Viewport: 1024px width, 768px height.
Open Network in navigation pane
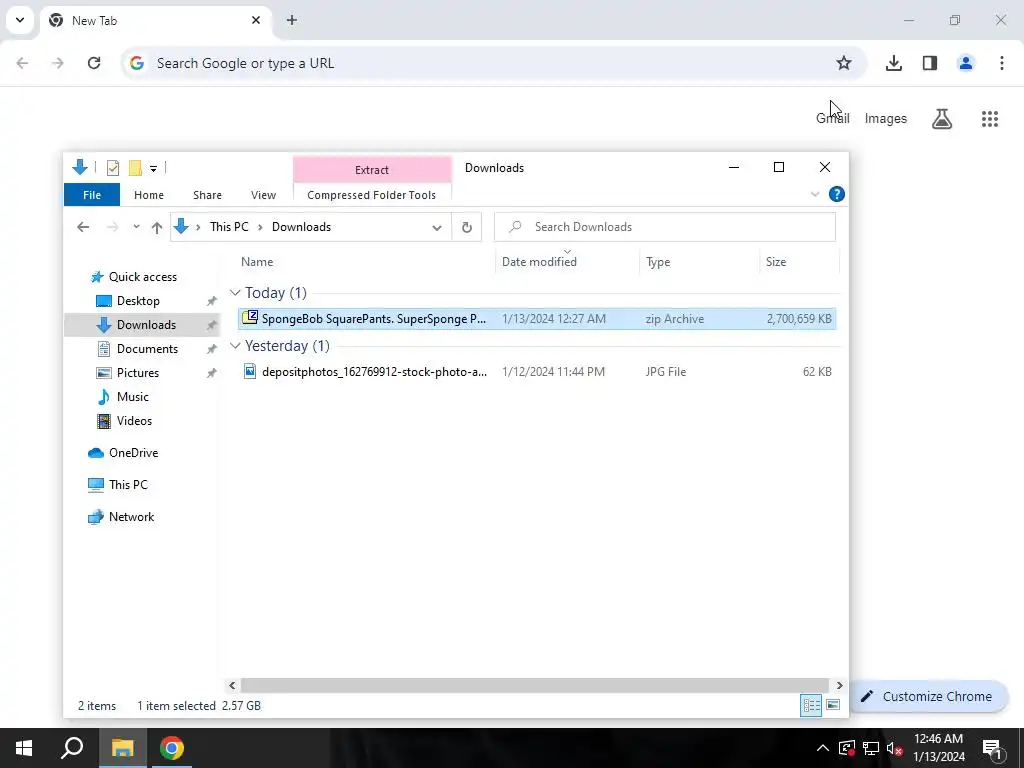(131, 517)
